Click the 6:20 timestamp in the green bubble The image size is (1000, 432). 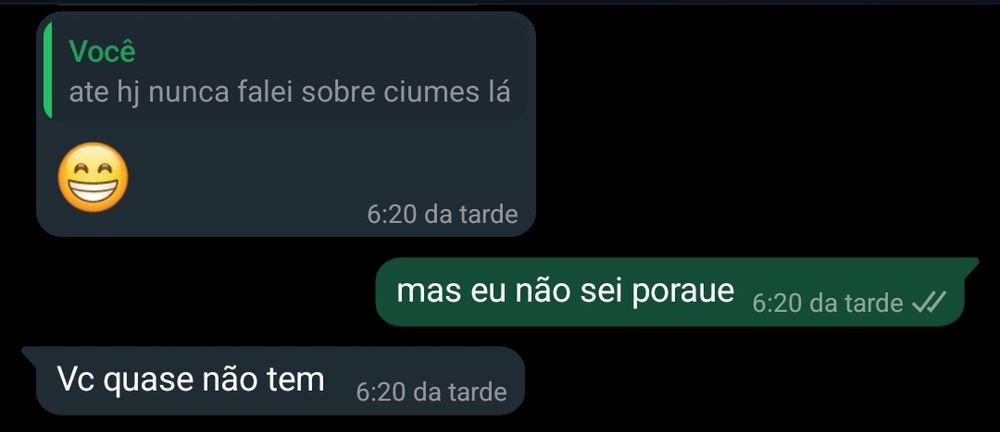click(827, 303)
